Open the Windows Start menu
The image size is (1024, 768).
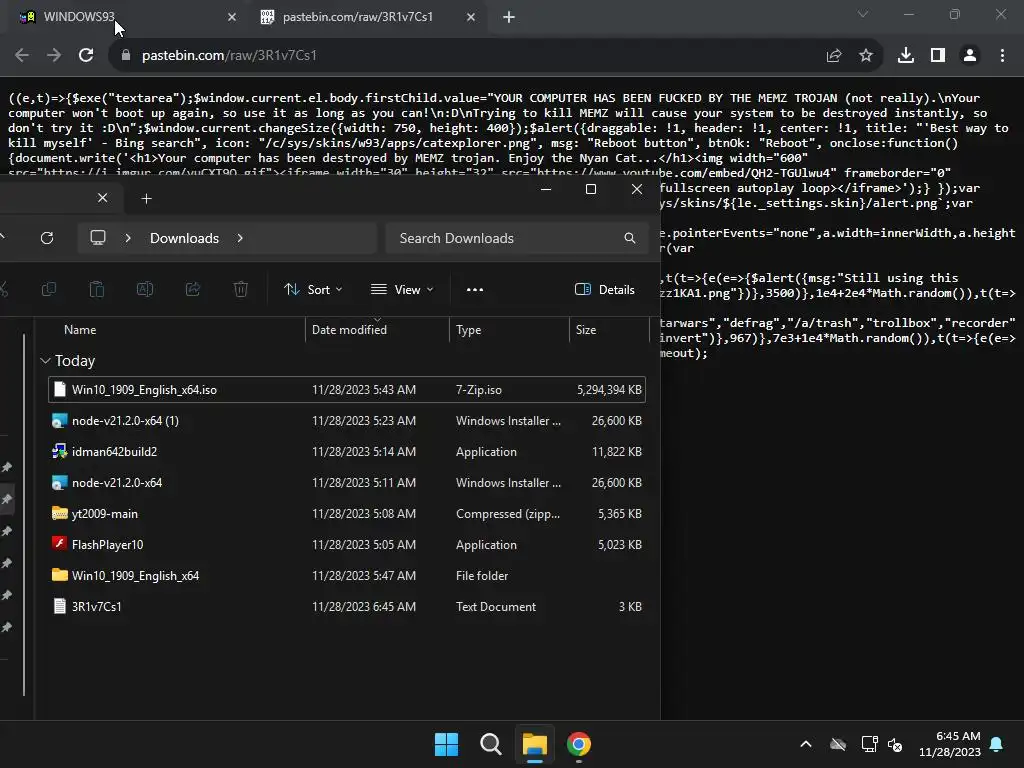447,744
